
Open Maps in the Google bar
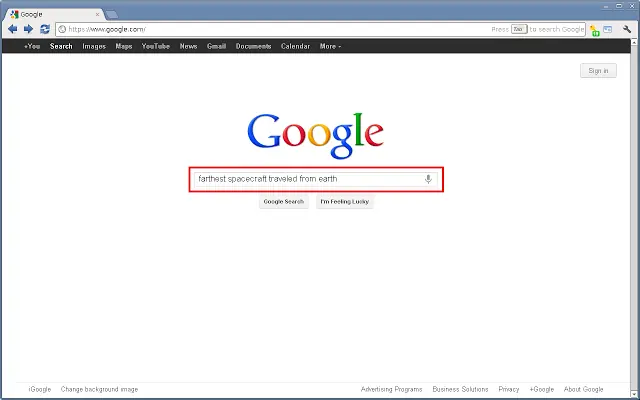point(124,46)
